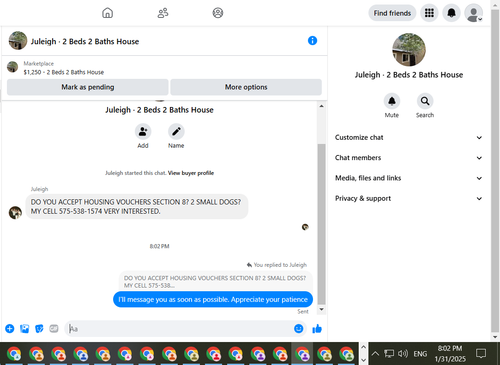Open the Facebook menu grid icon
The height and width of the screenshot is (365, 500).
point(429,13)
